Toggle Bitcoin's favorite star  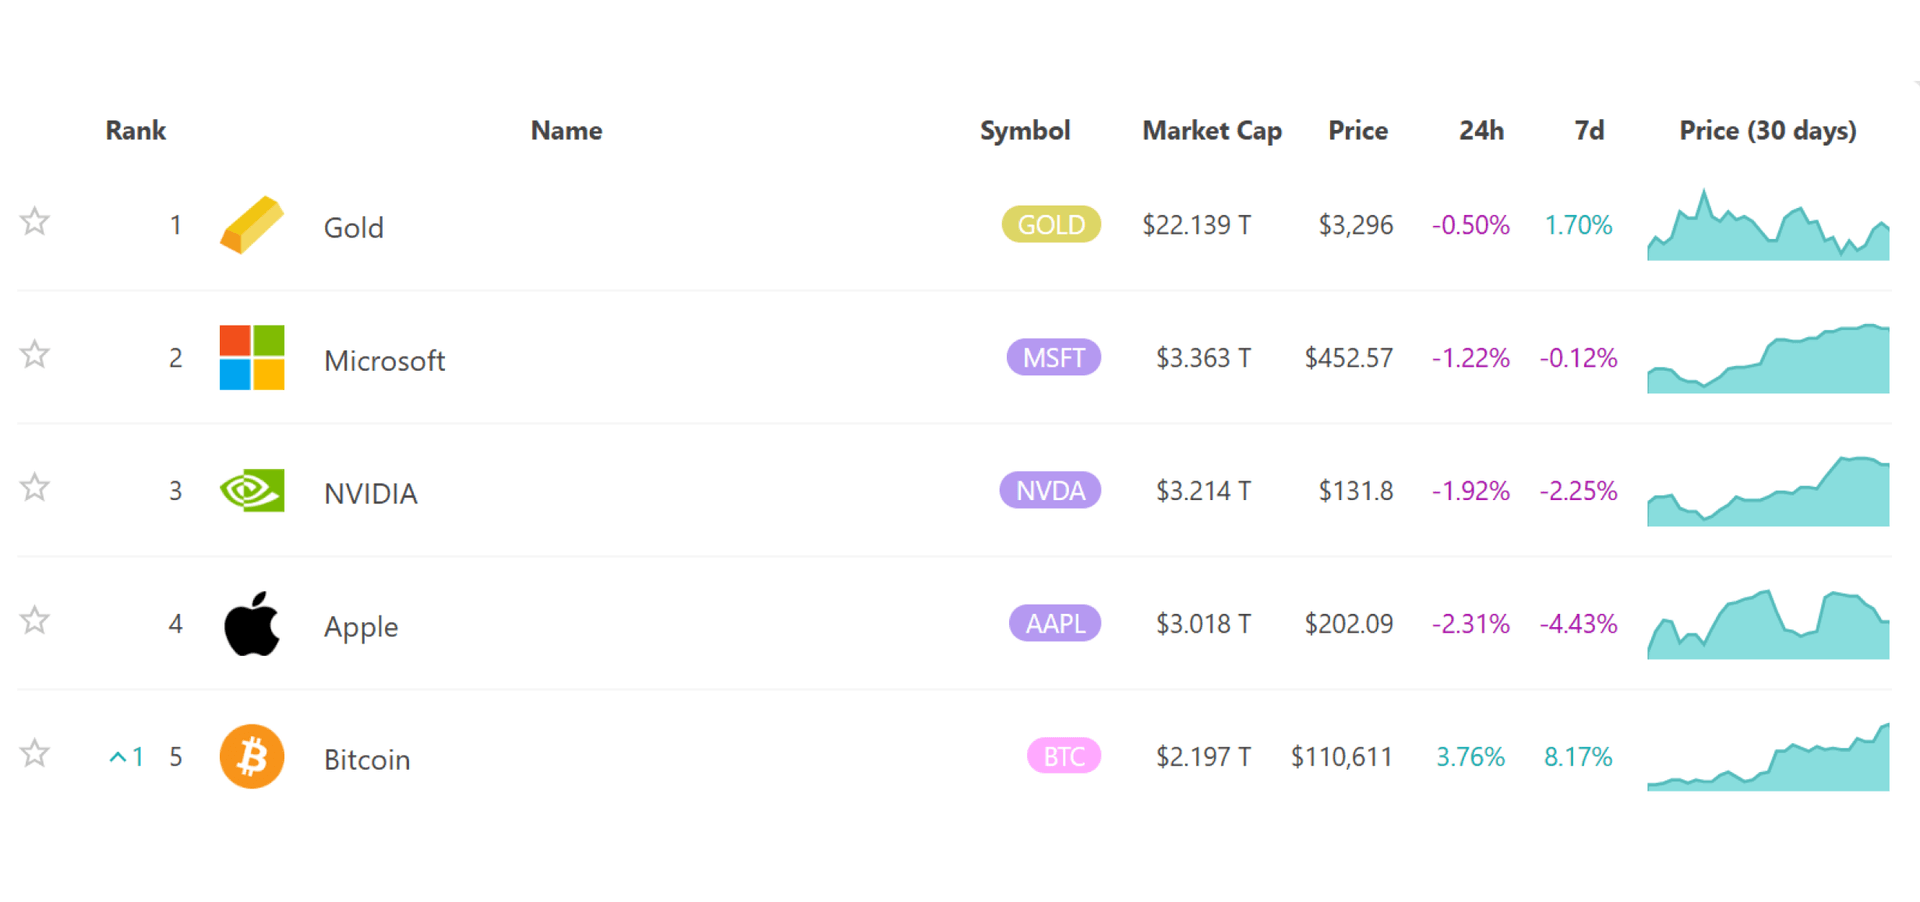click(35, 753)
